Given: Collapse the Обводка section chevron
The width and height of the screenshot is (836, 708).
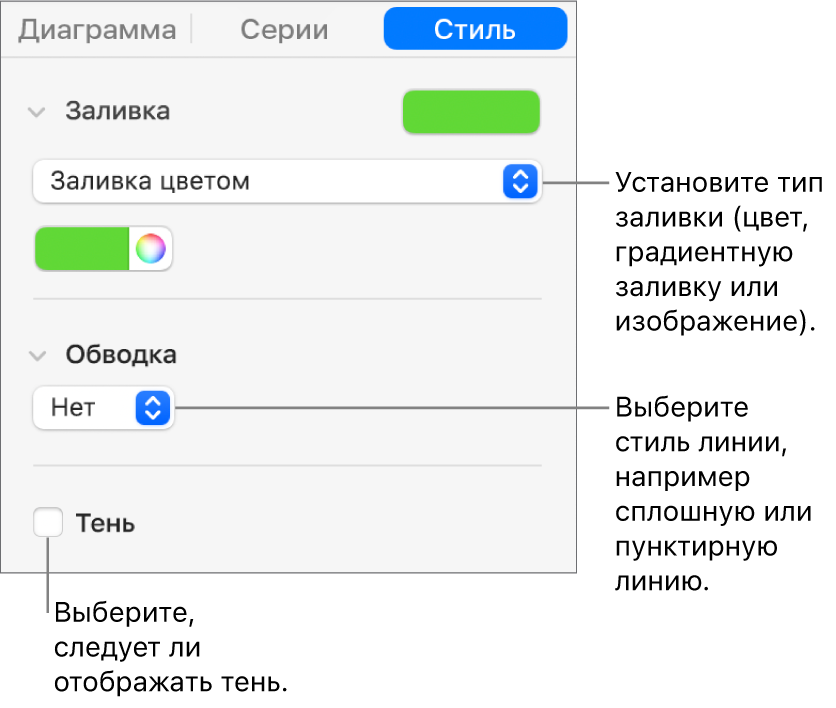Looking at the screenshot, I should pos(37,356).
